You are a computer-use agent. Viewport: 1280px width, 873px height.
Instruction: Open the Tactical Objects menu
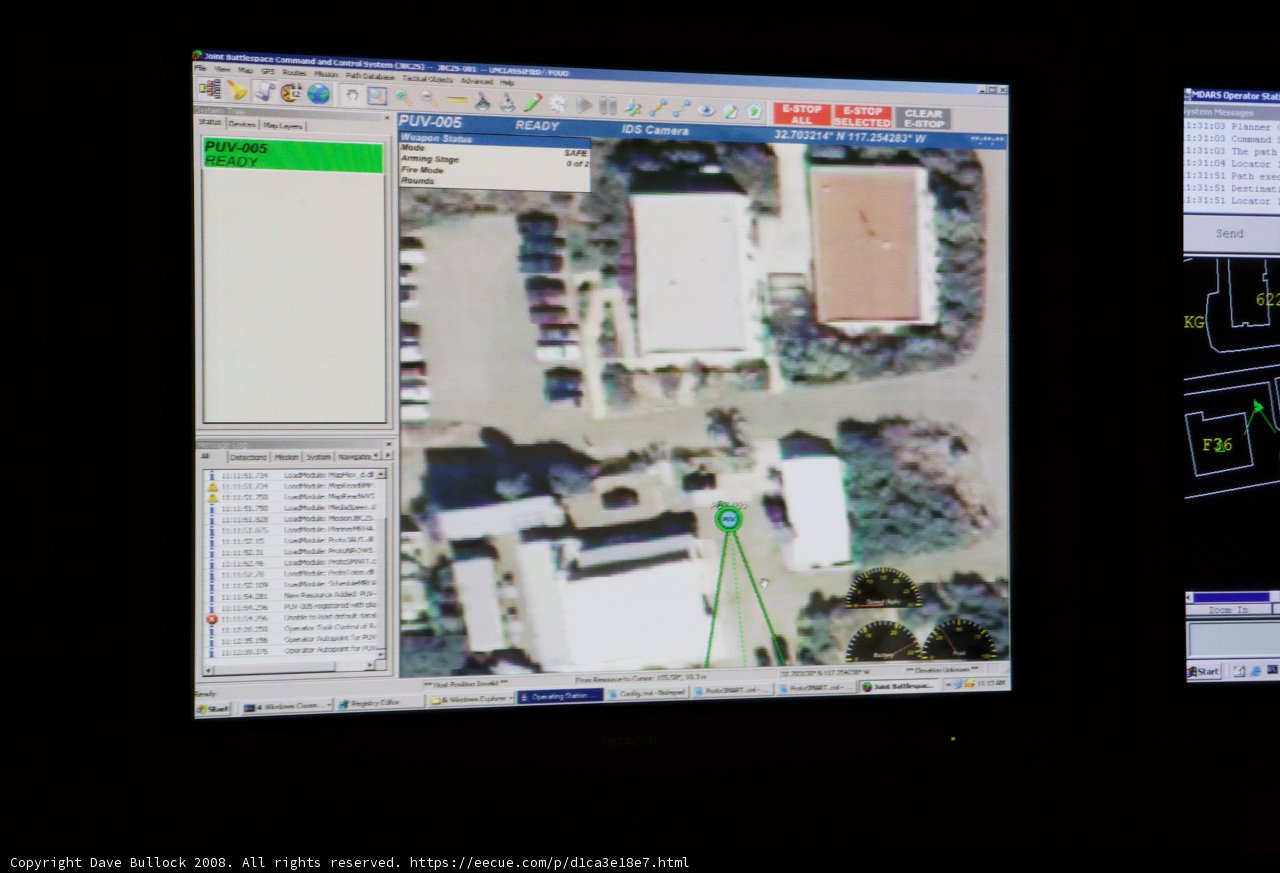[x=428, y=79]
